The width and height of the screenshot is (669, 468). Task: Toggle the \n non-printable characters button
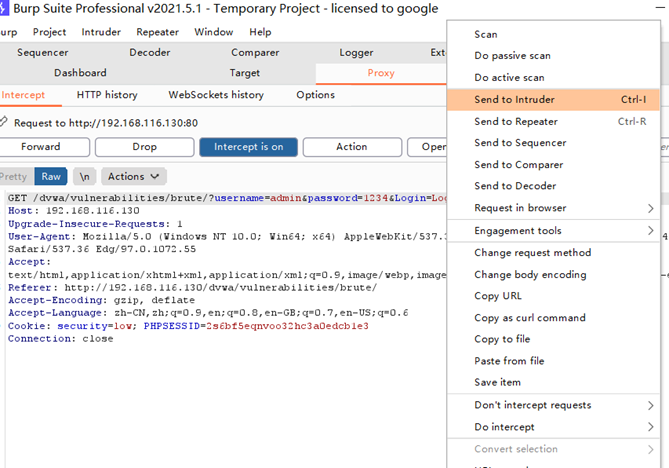pyautogui.click(x=84, y=177)
